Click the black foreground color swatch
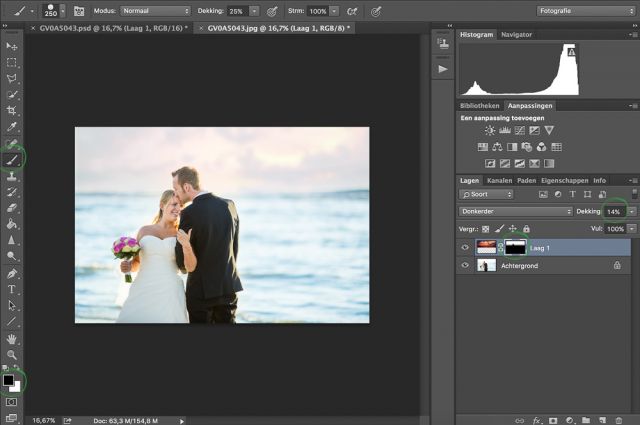Image resolution: width=640 pixels, height=425 pixels. pyautogui.click(x=8, y=380)
